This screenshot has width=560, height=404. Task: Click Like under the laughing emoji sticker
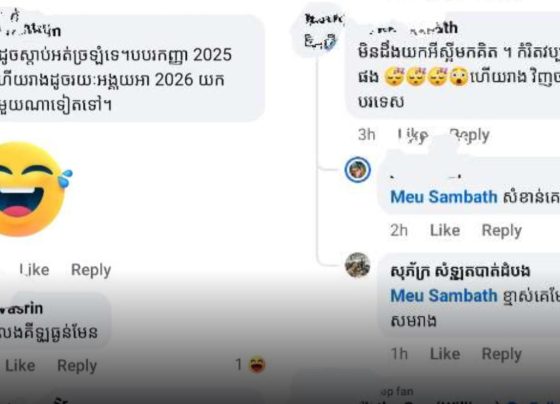click(x=34, y=270)
